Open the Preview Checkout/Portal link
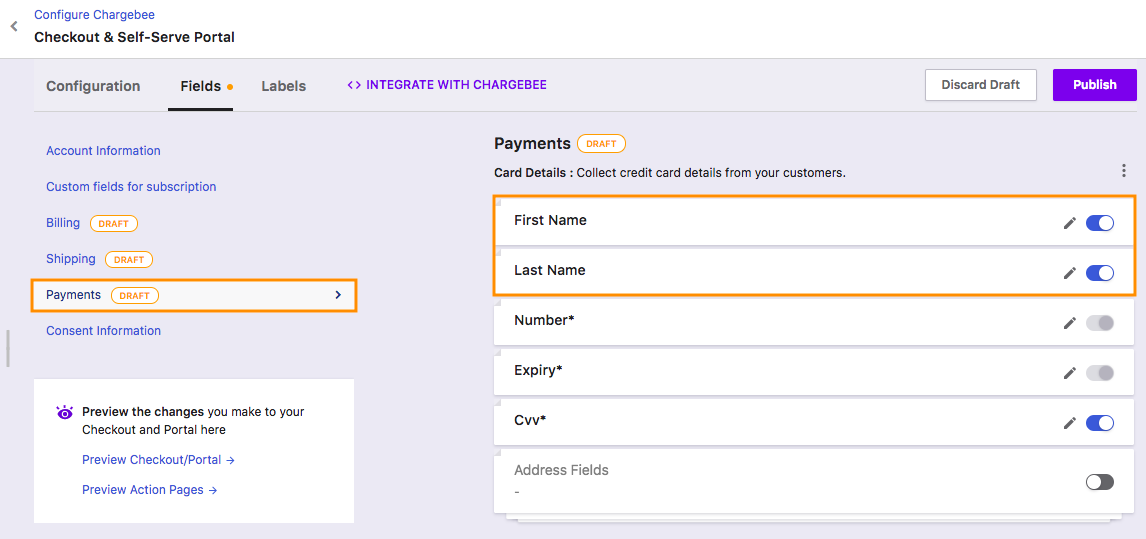Screen dimensions: 1146x539 (158, 460)
